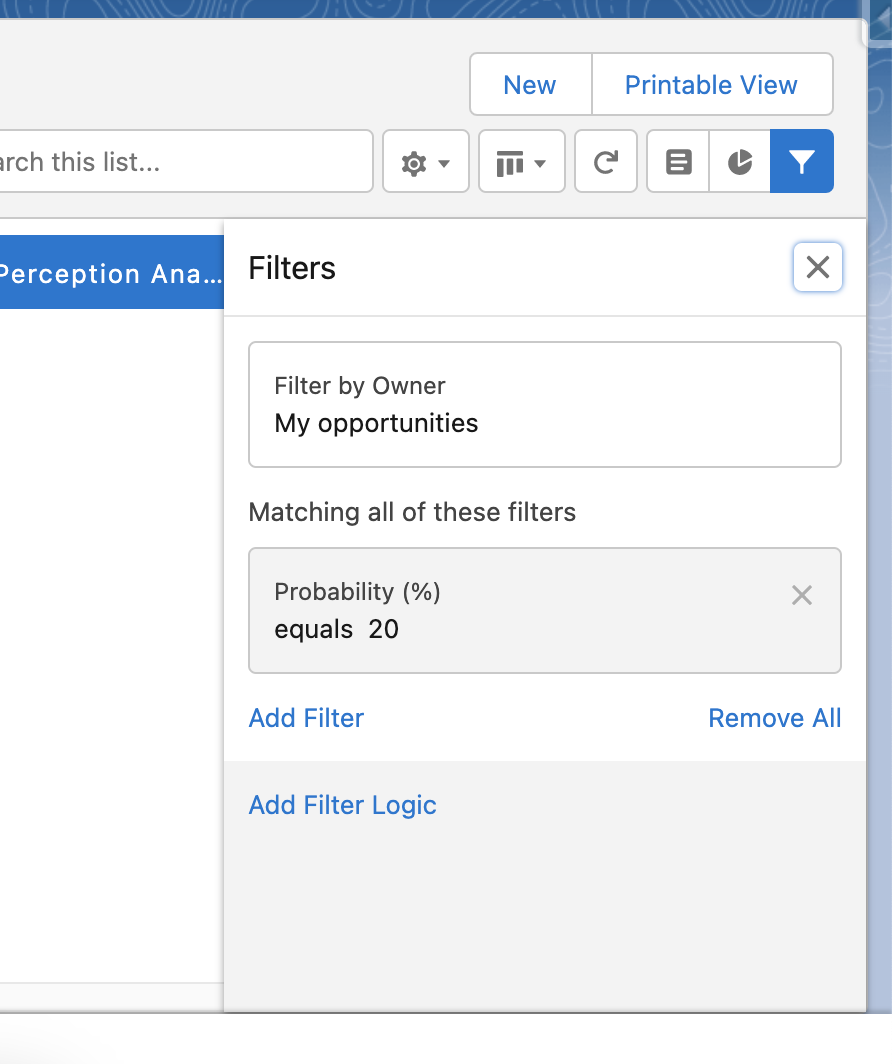This screenshot has height=1064, width=892.
Task: Close the Filters panel
Action: pos(818,268)
